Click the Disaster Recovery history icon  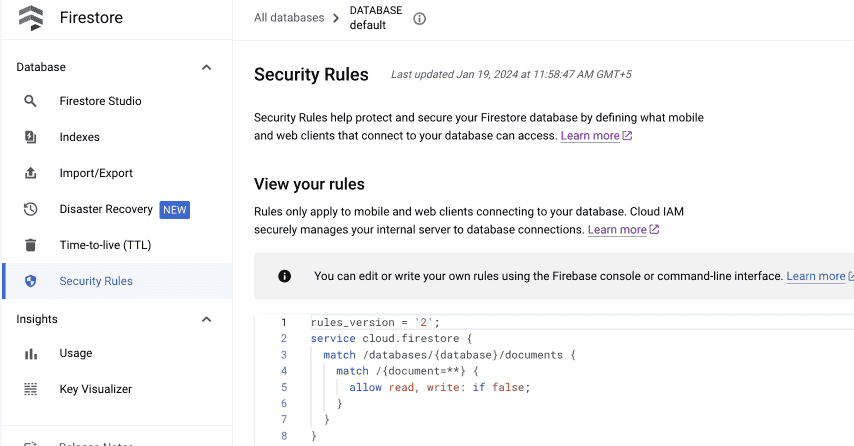(x=31, y=209)
